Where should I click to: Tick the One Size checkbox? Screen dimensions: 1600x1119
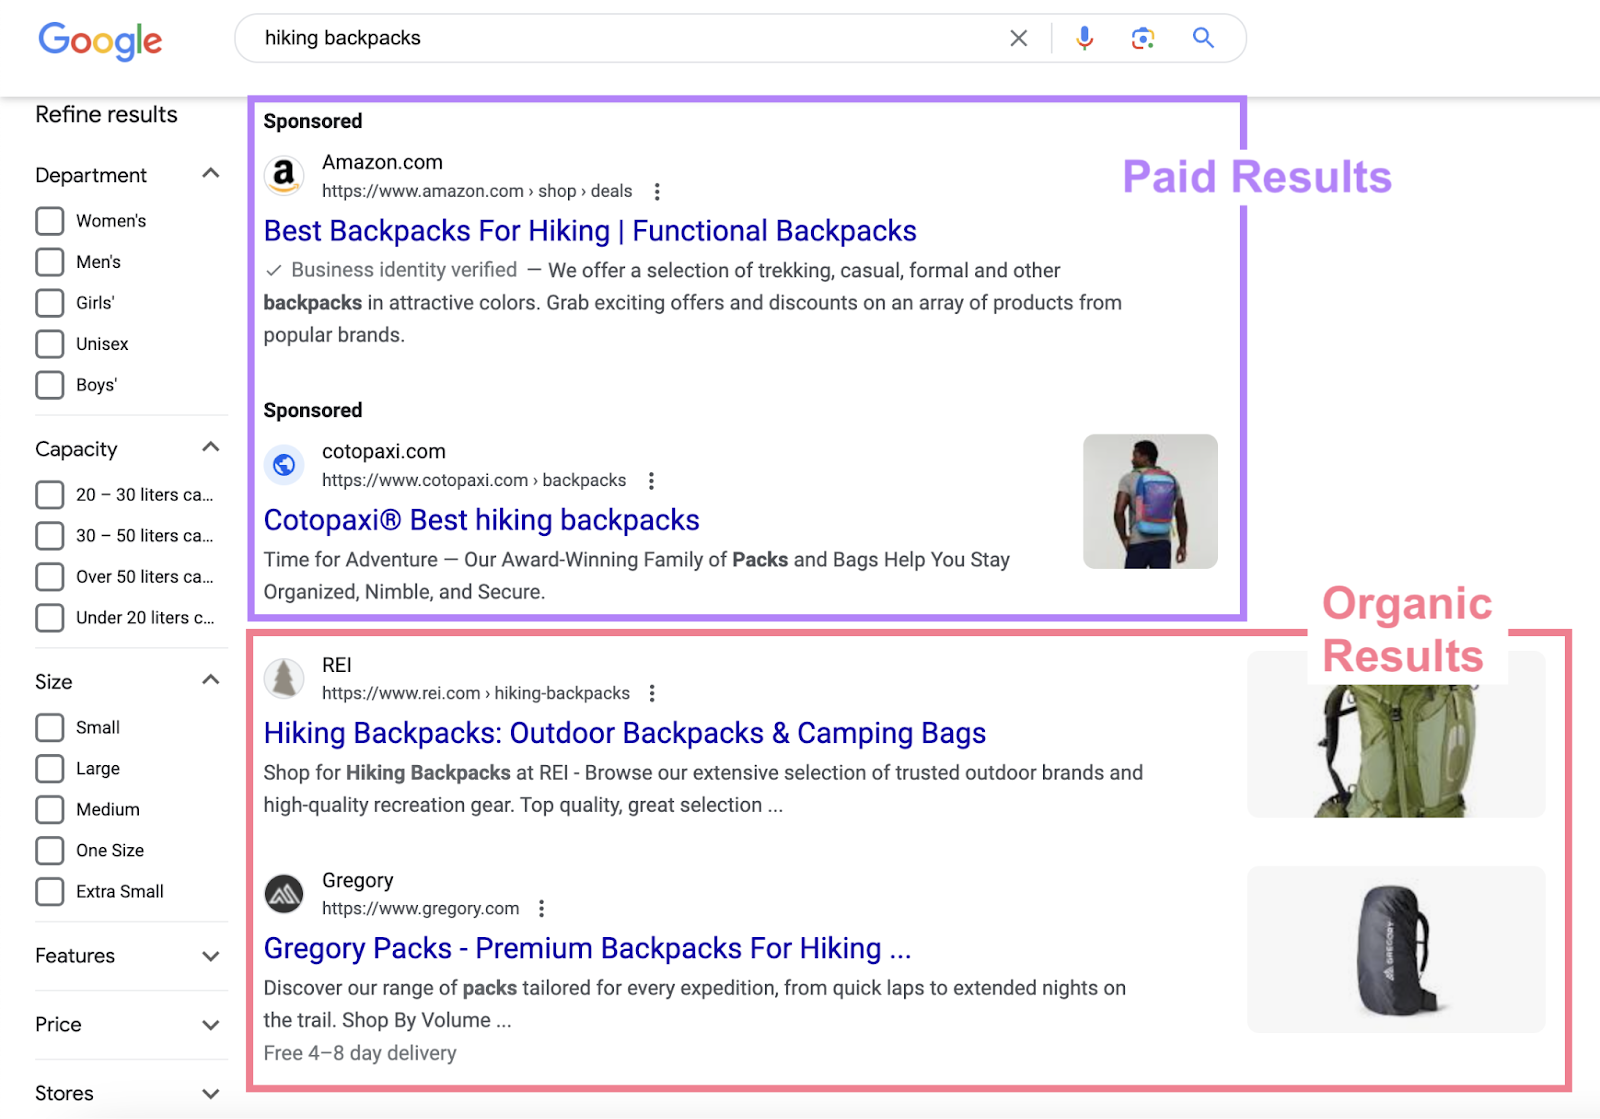tap(50, 850)
